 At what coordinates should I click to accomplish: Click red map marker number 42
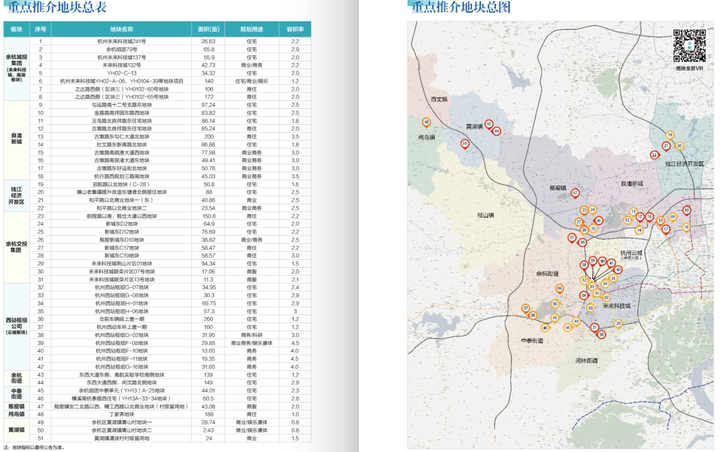point(618,270)
